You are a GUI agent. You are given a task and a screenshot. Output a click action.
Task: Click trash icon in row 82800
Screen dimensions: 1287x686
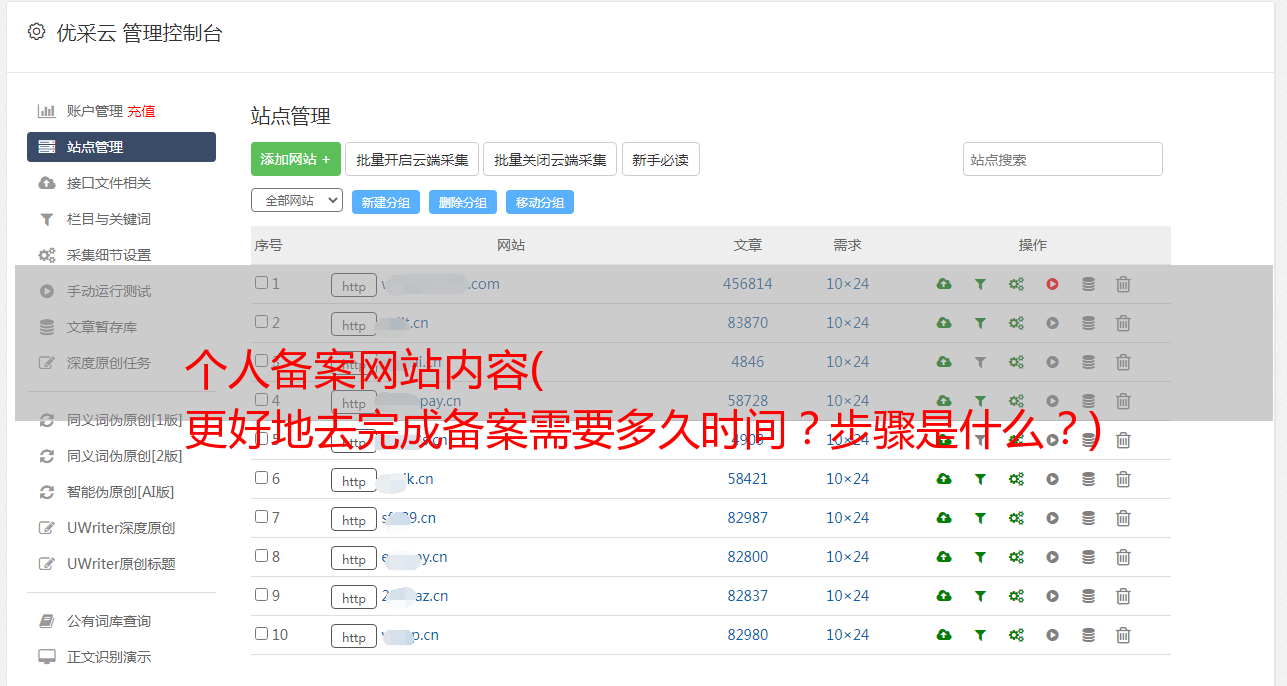1123,557
